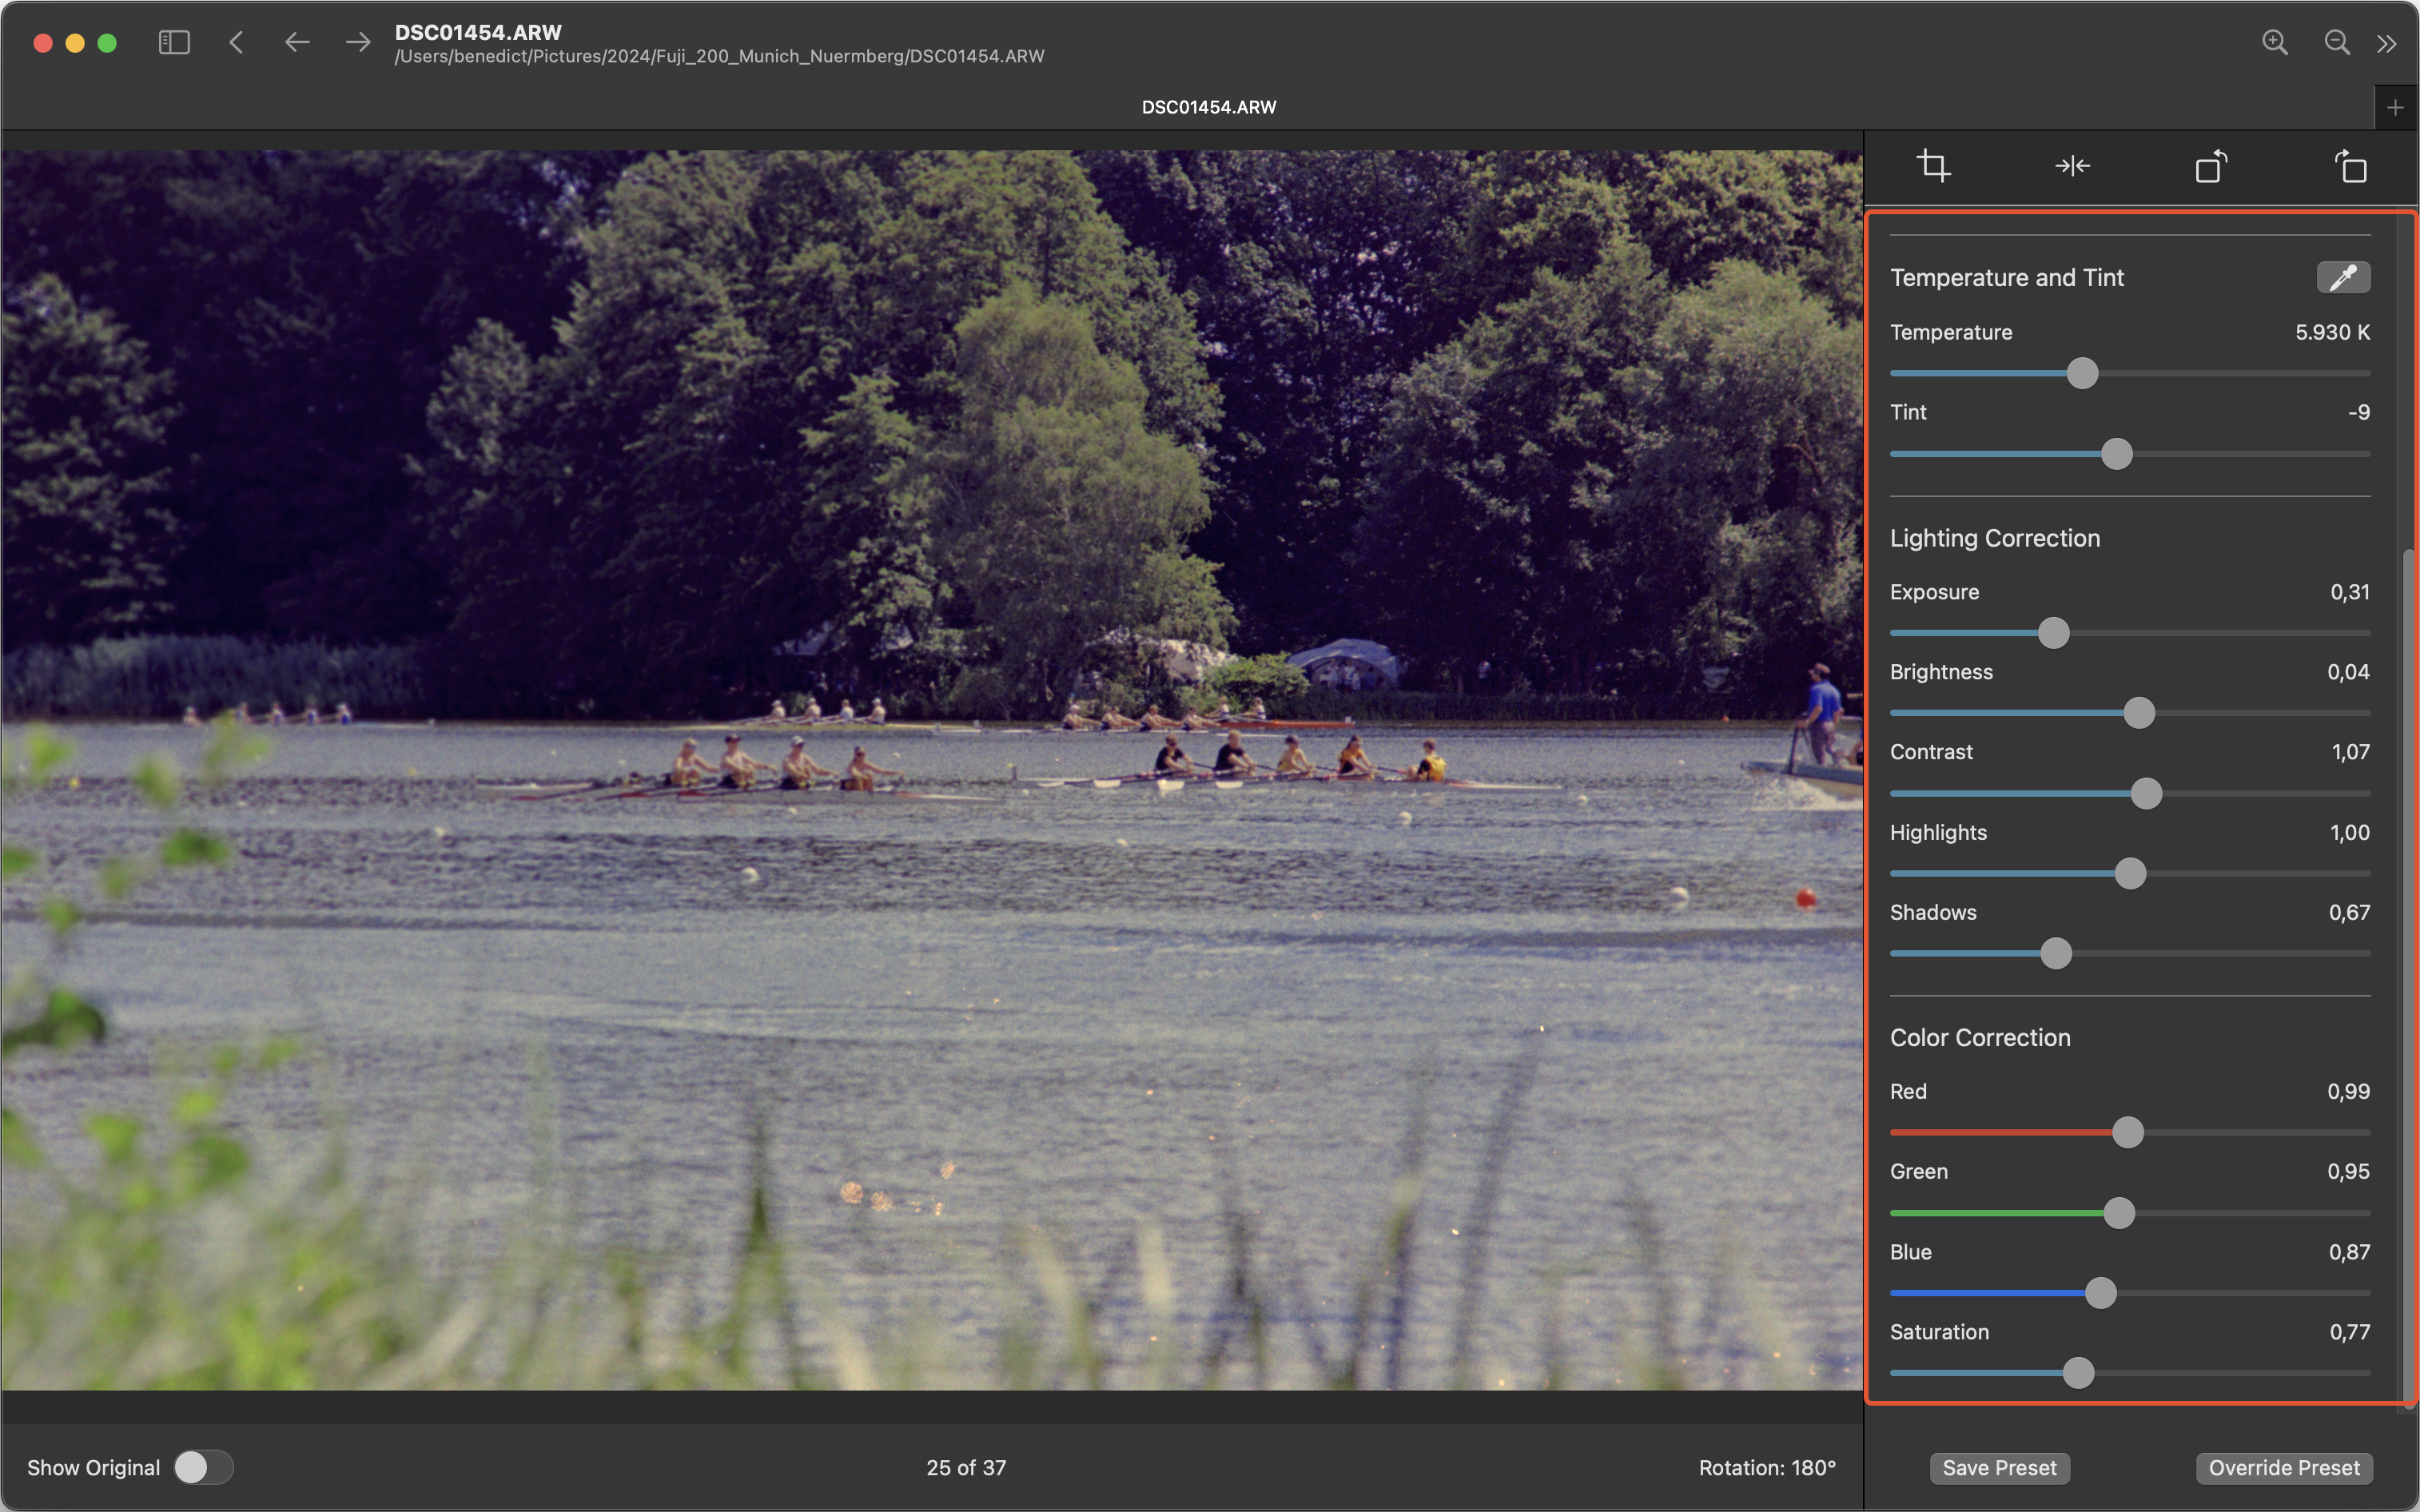This screenshot has height=1512, width=2420.
Task: Save current settings as preset
Action: pyautogui.click(x=1998, y=1468)
